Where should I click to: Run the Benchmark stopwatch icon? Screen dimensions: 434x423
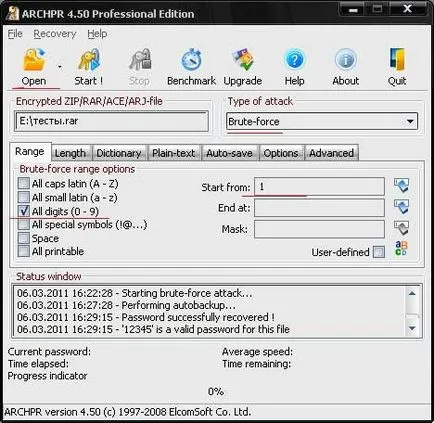click(191, 59)
